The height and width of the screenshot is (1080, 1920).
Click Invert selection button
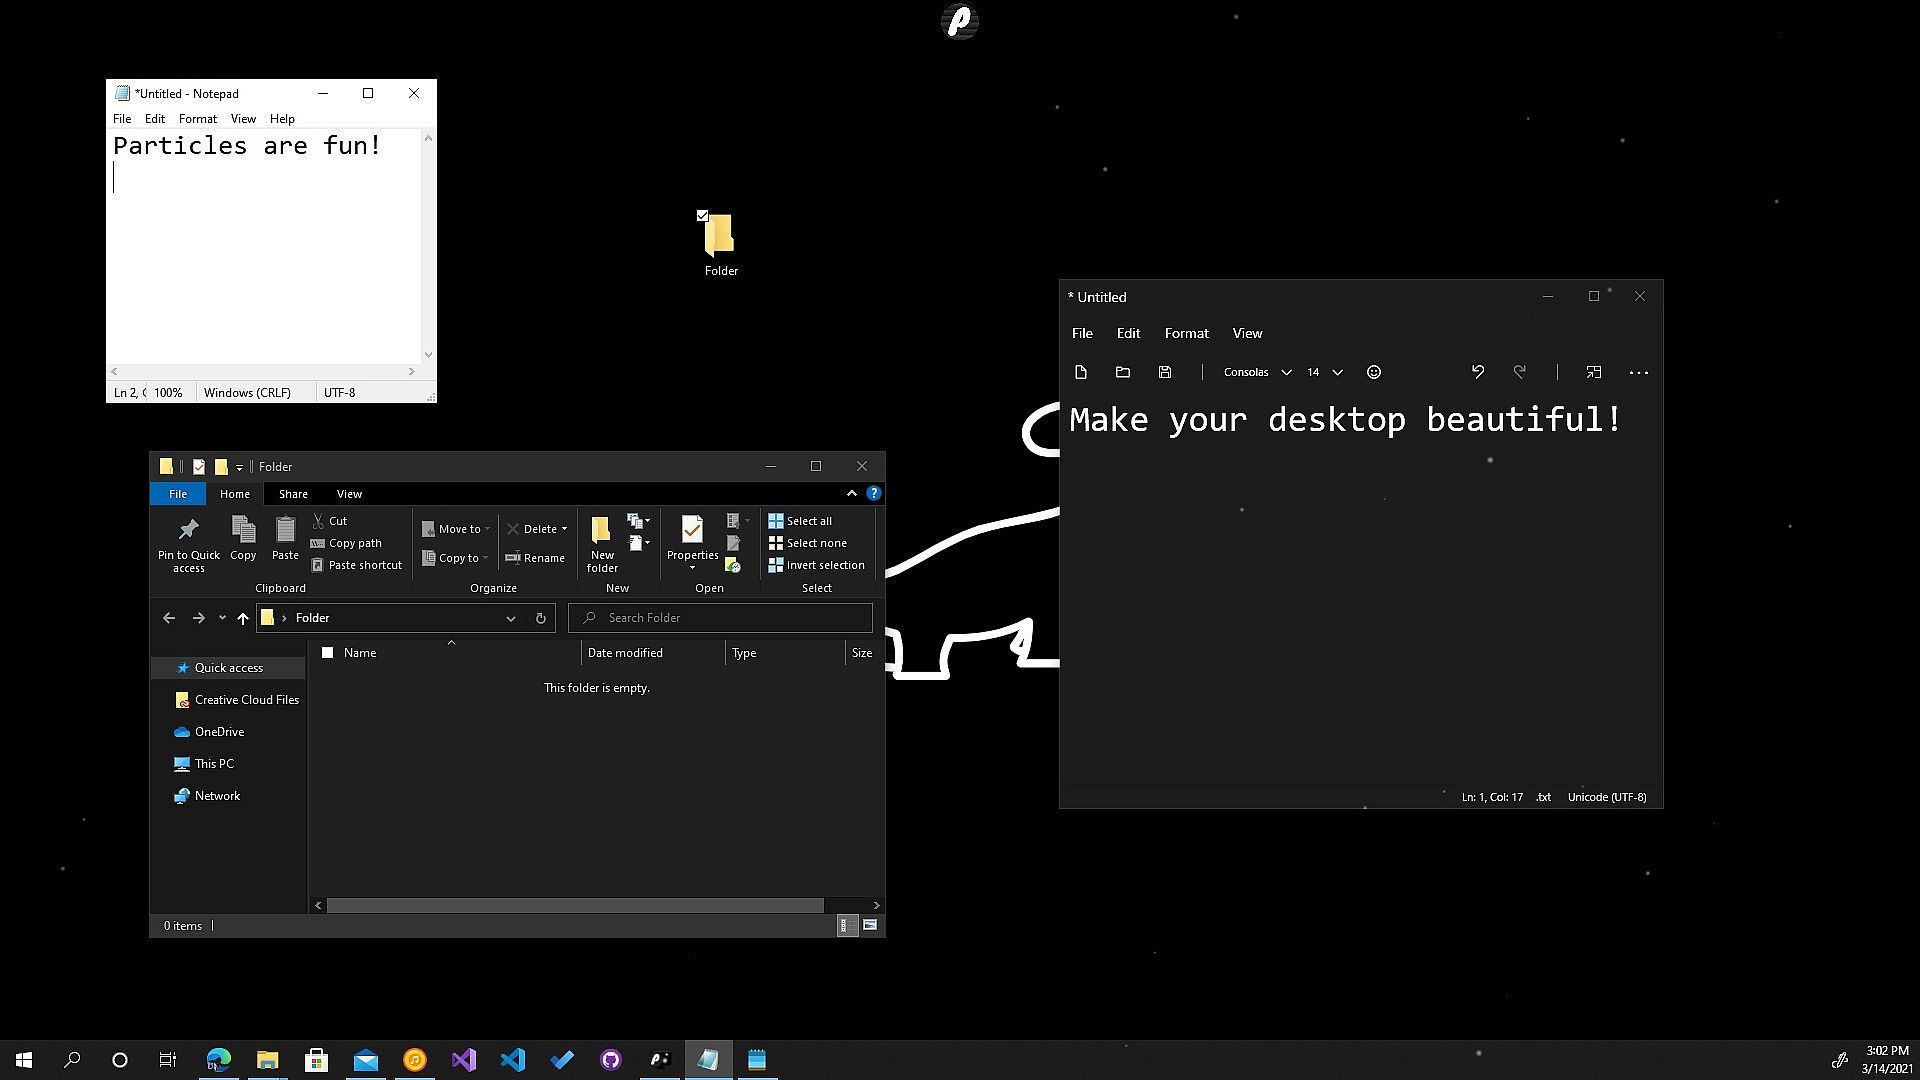816,565
